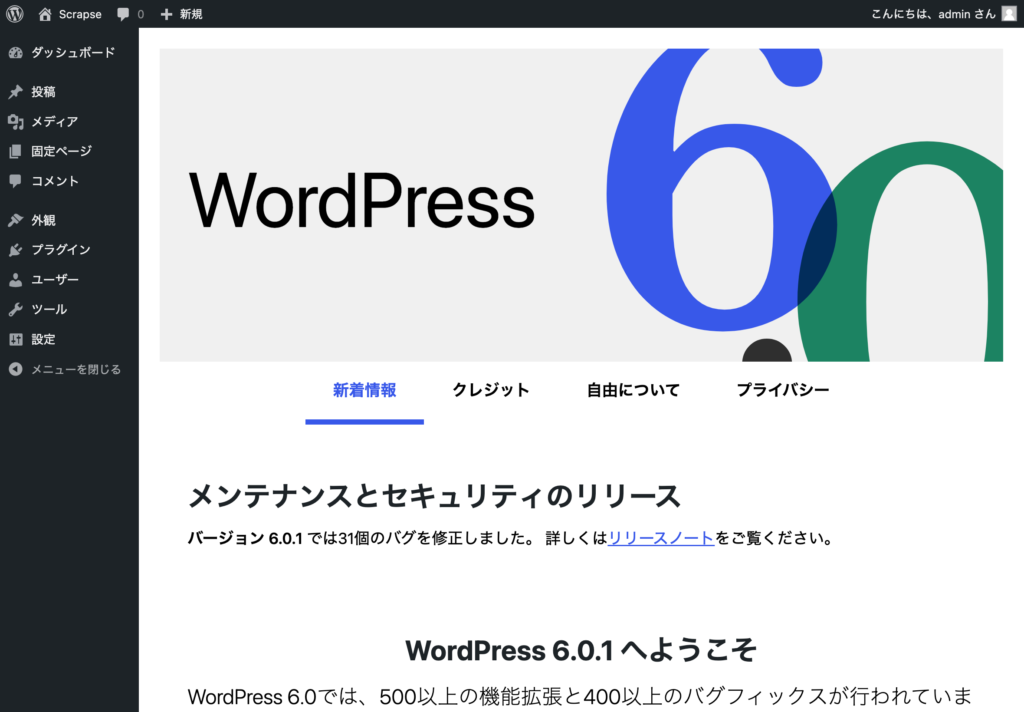
Task: Open the admin user avatar
Action: pos(1008,14)
